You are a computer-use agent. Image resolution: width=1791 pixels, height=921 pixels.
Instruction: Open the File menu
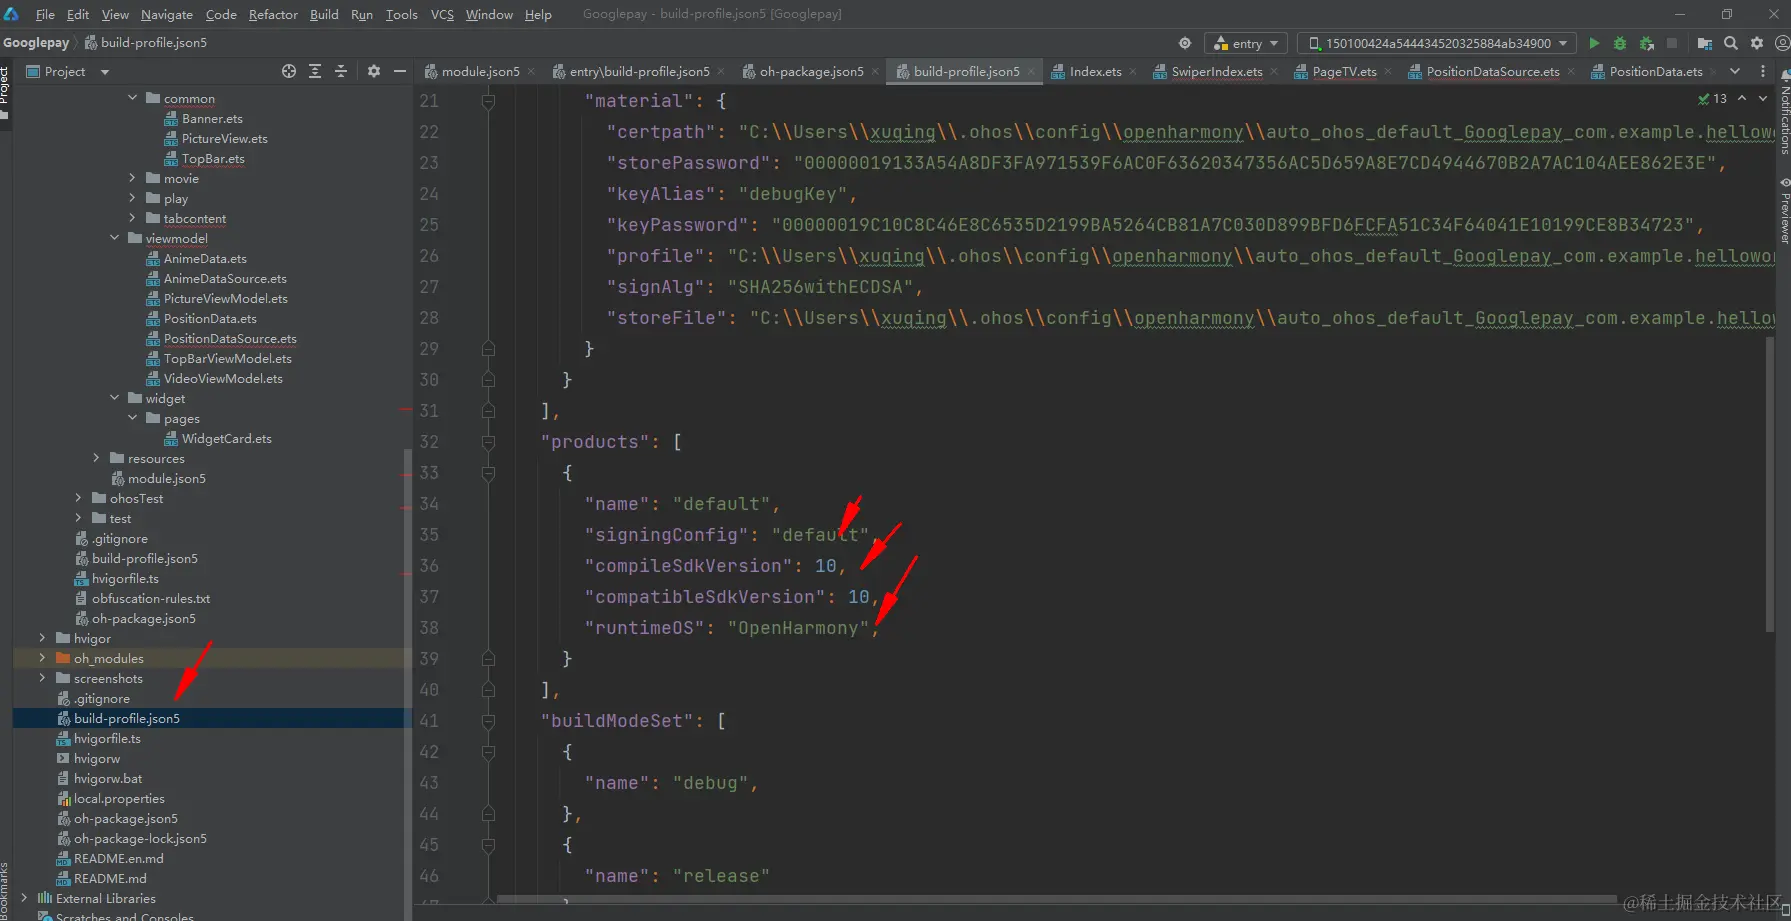[45, 14]
